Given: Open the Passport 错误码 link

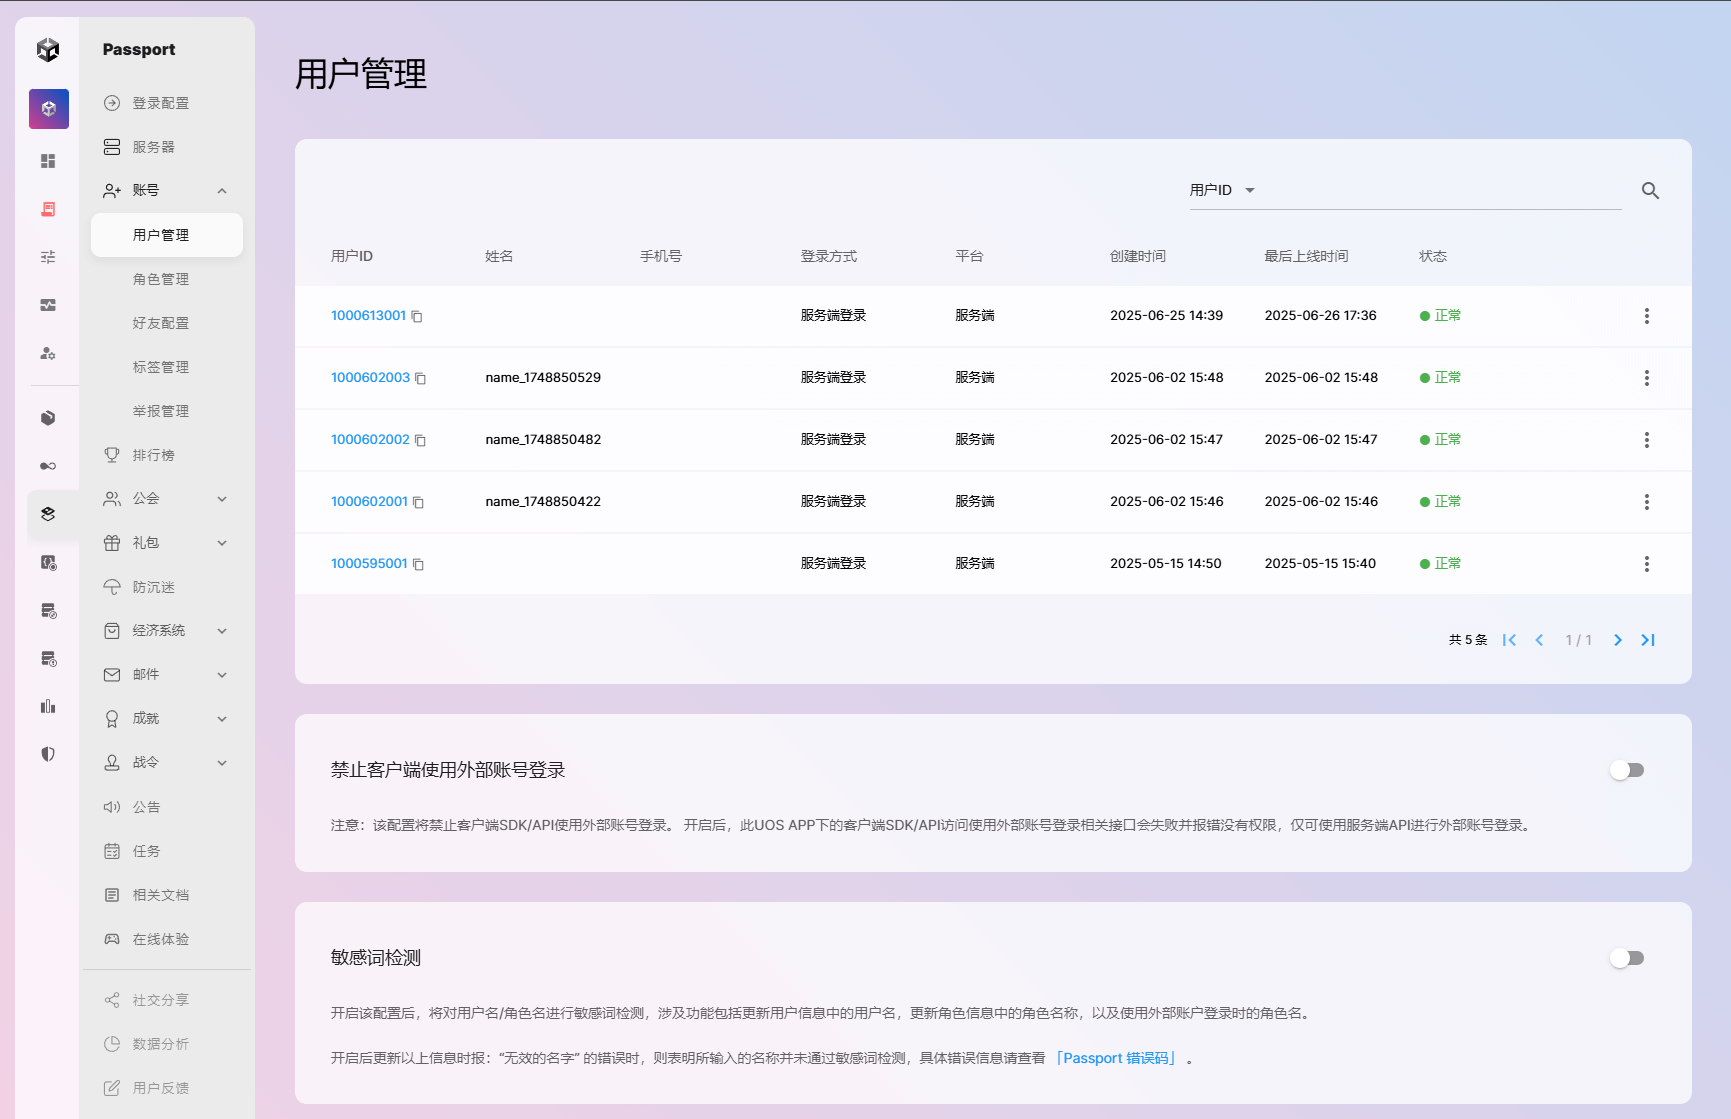Looking at the screenshot, I should [x=1116, y=1058].
